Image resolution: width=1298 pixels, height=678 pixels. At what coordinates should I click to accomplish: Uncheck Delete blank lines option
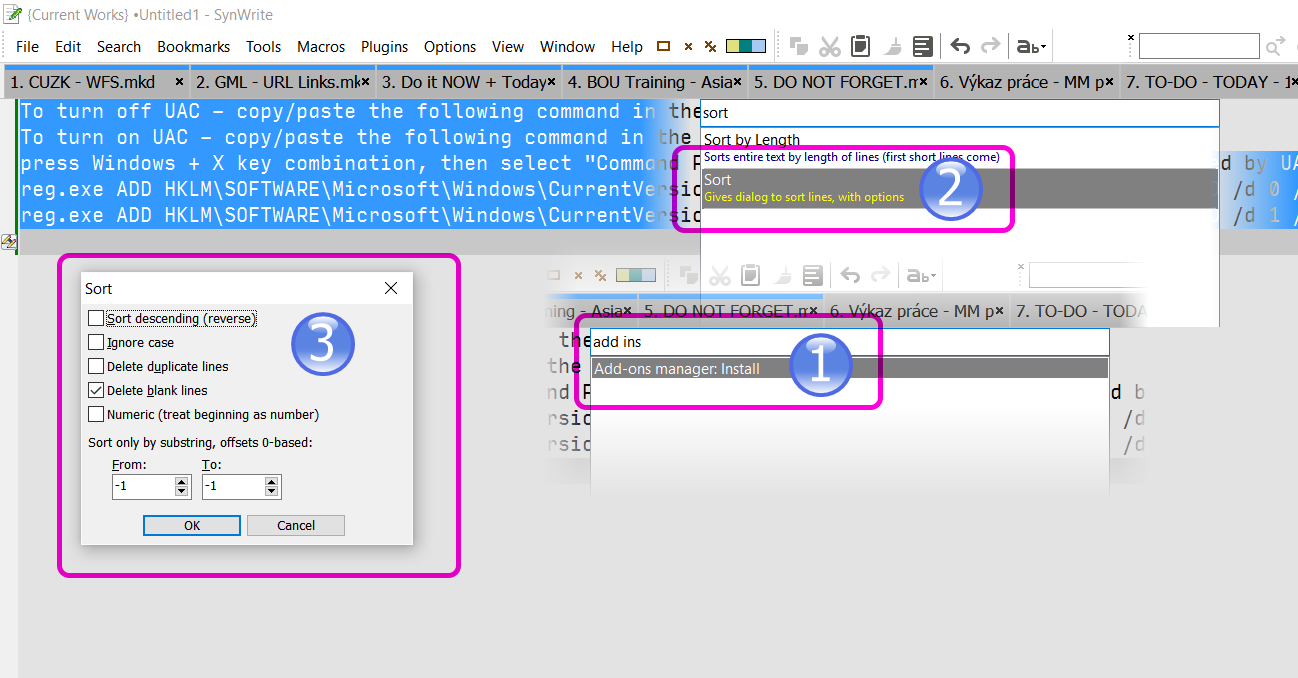(96, 390)
